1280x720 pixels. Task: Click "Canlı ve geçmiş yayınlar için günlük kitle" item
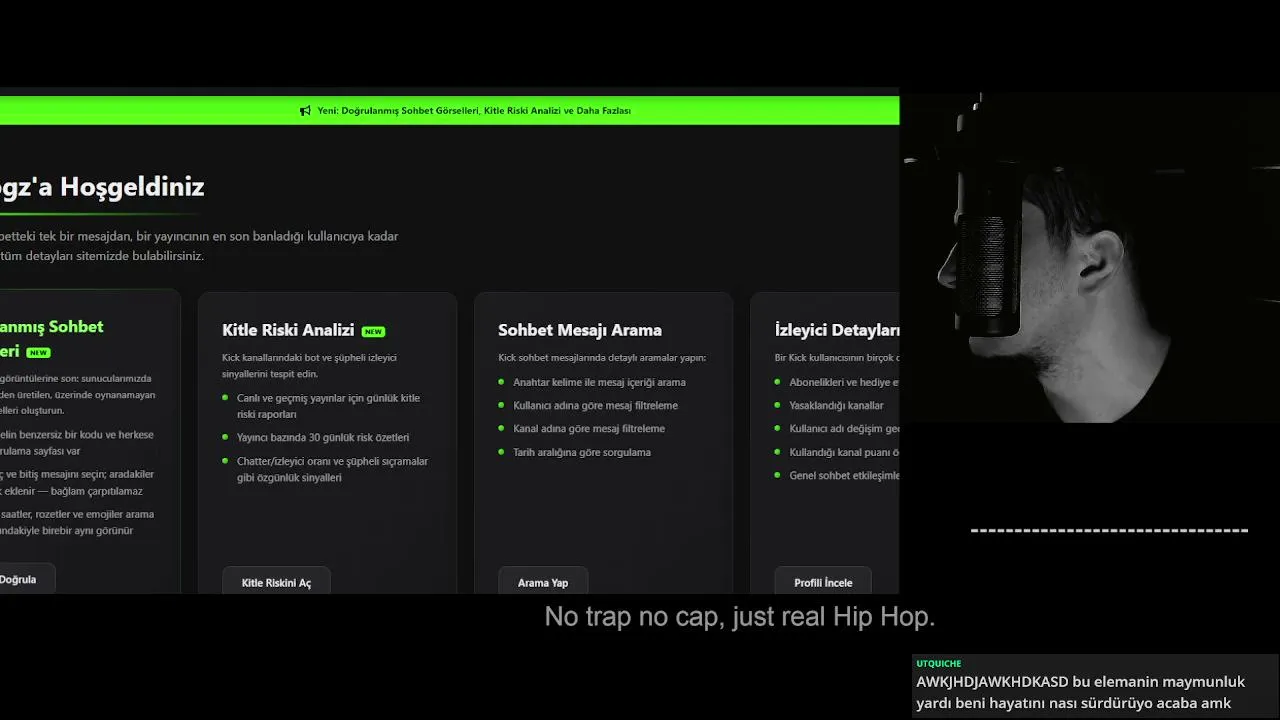click(x=328, y=406)
